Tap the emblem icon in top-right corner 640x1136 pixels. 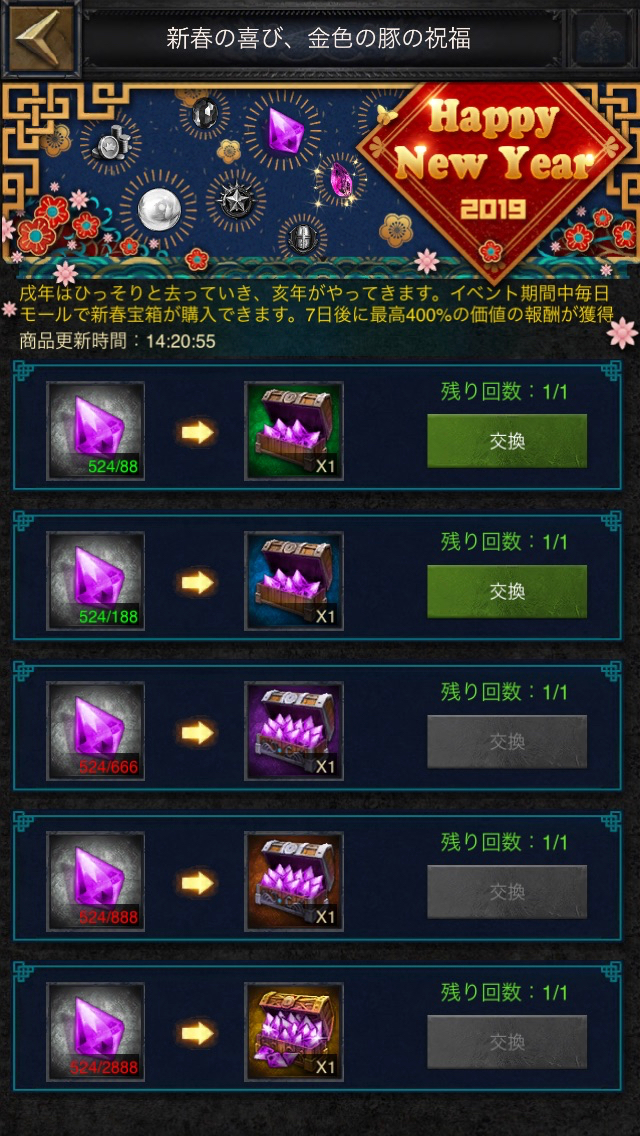[x=599, y=38]
